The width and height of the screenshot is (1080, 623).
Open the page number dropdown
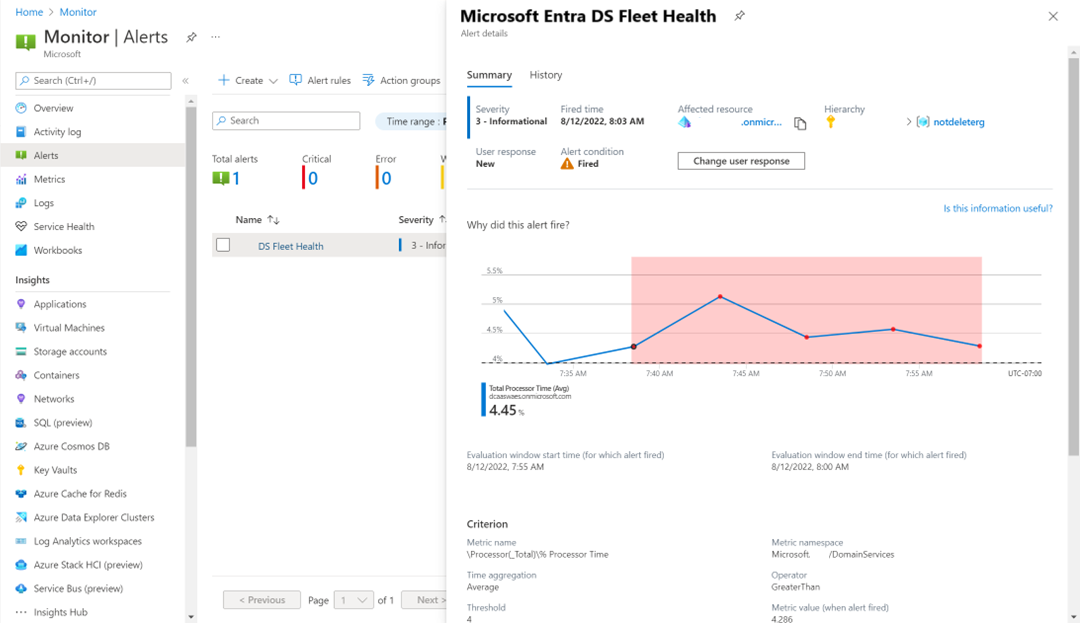point(355,600)
